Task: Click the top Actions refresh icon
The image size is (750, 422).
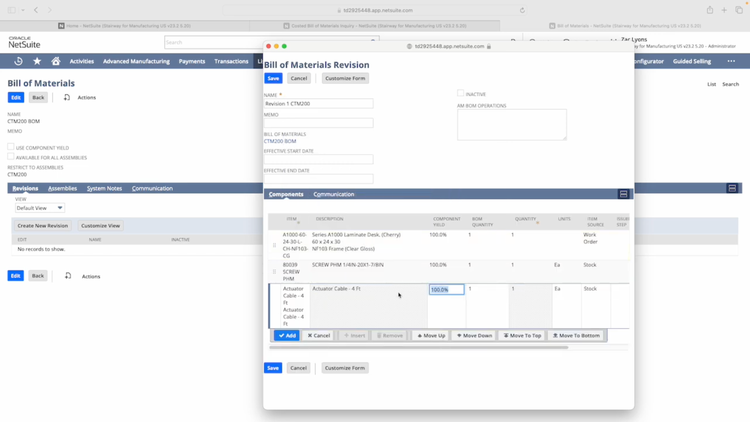Action: coord(66,98)
